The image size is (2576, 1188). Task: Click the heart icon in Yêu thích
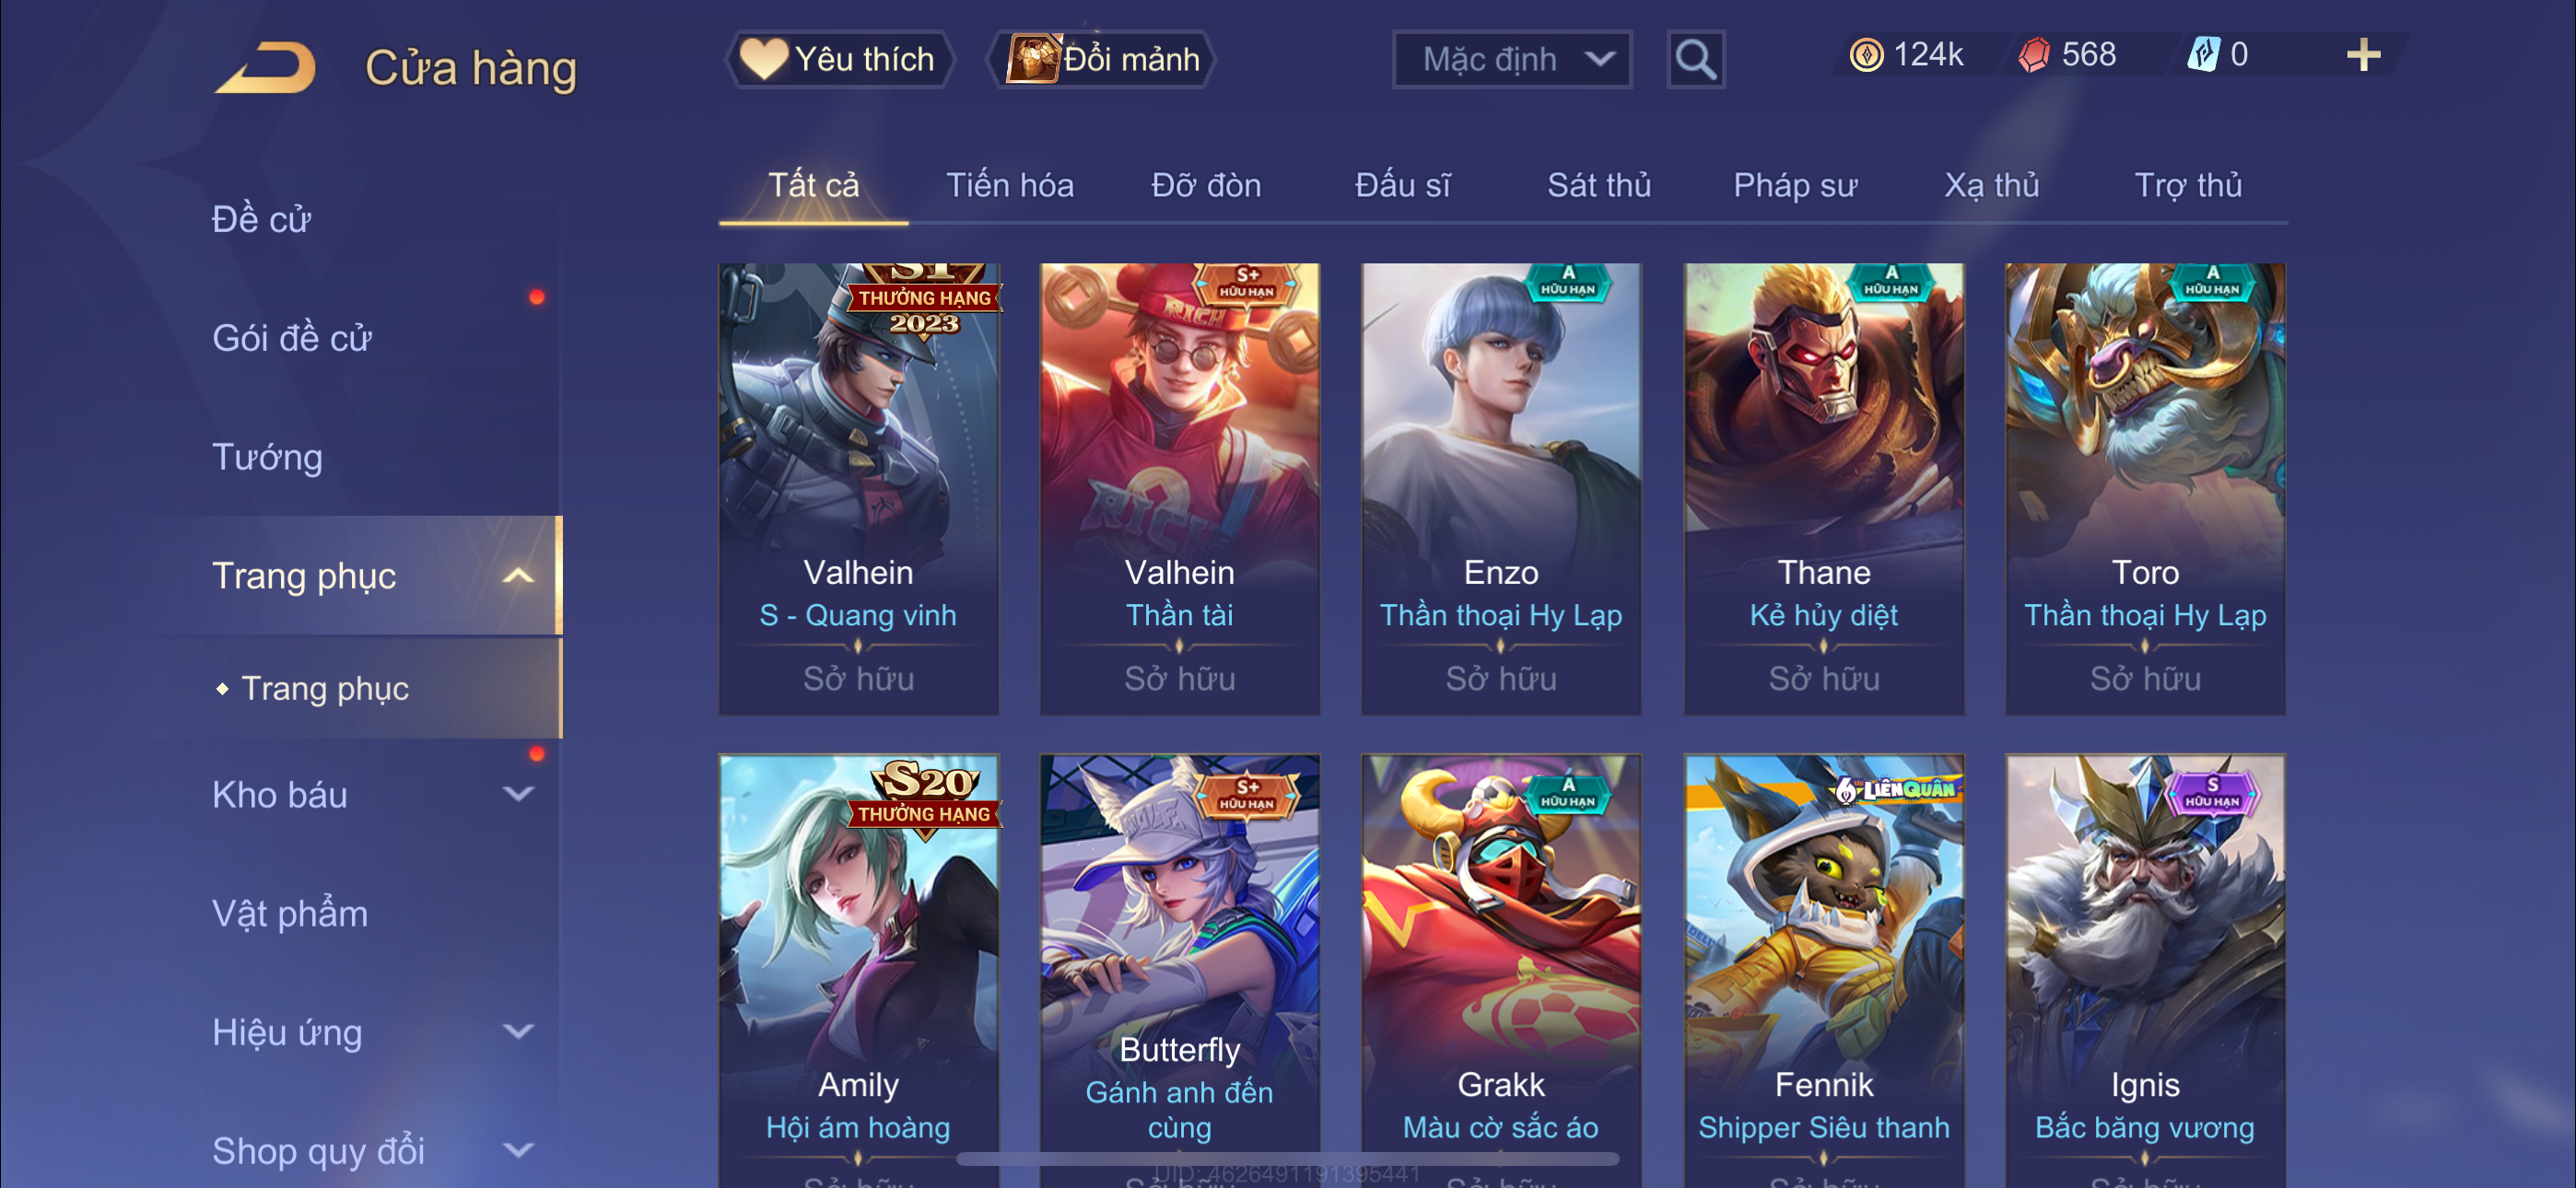pyautogui.click(x=764, y=59)
